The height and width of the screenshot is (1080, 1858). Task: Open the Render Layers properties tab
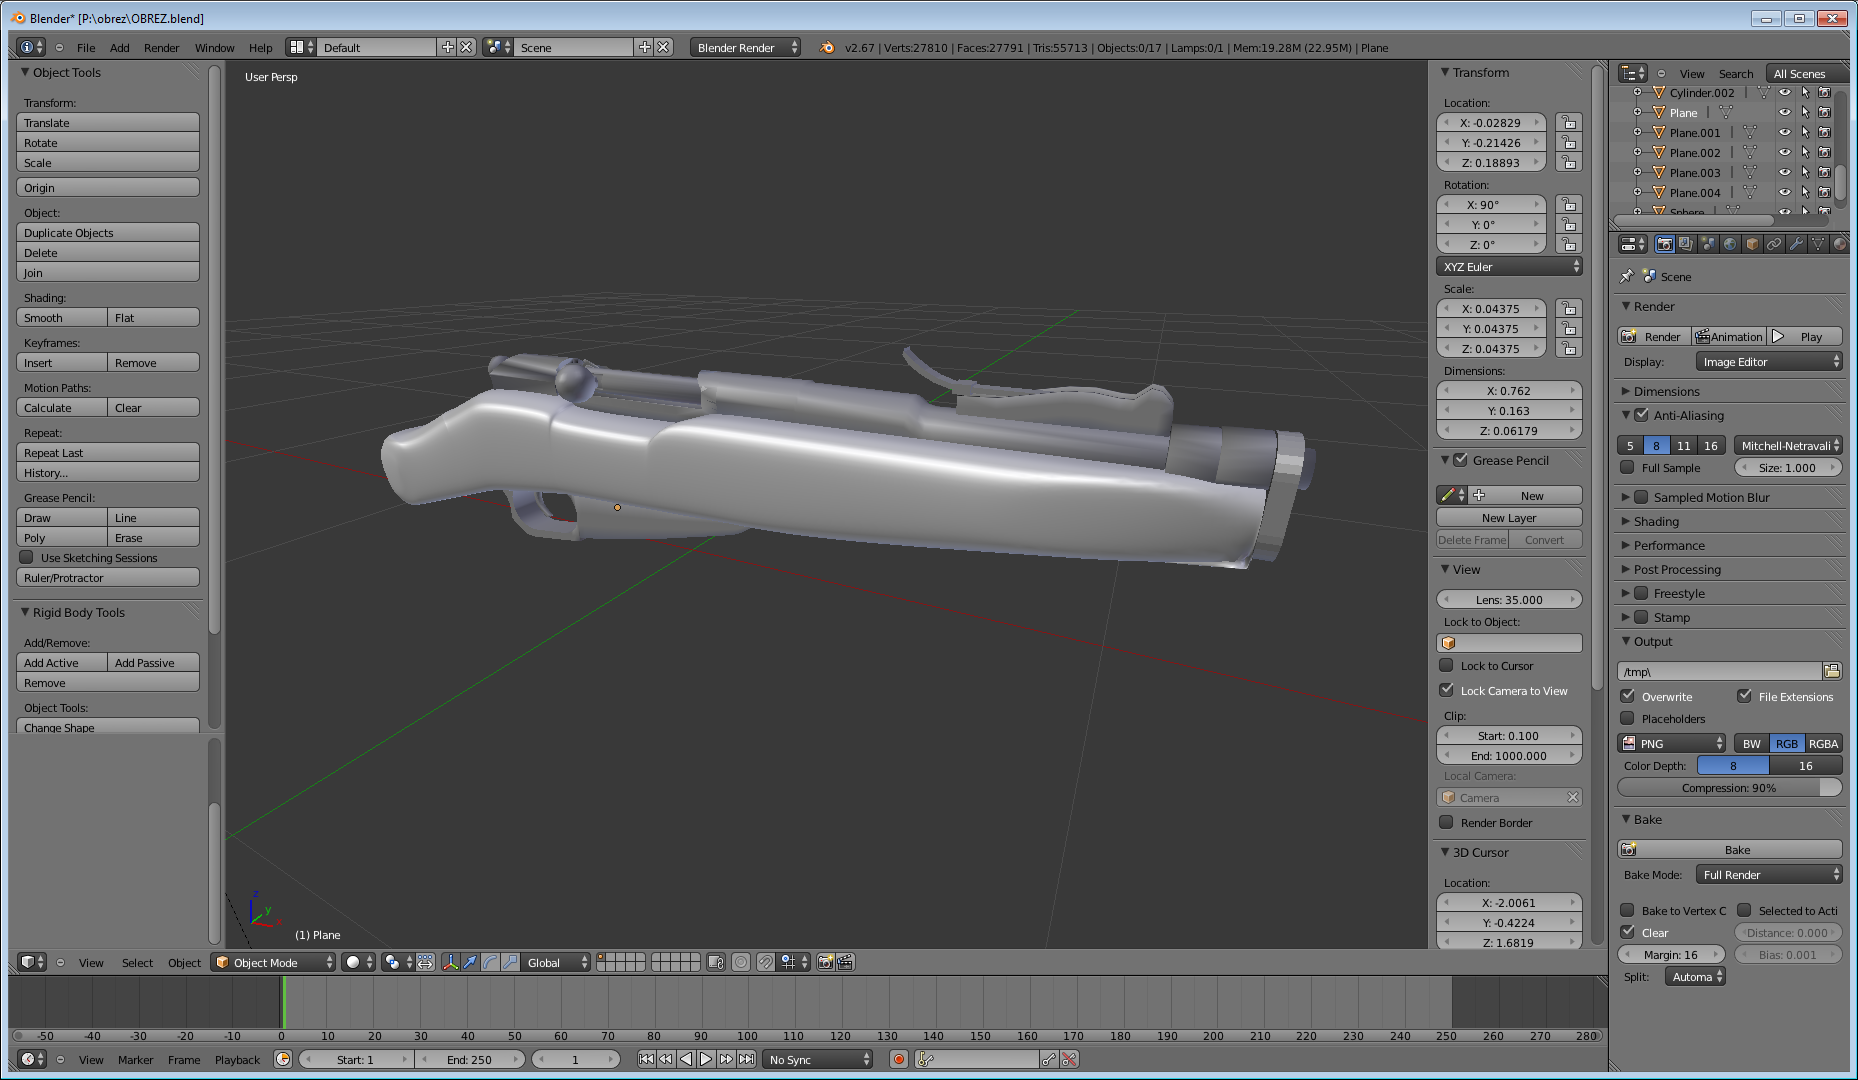coord(1686,244)
